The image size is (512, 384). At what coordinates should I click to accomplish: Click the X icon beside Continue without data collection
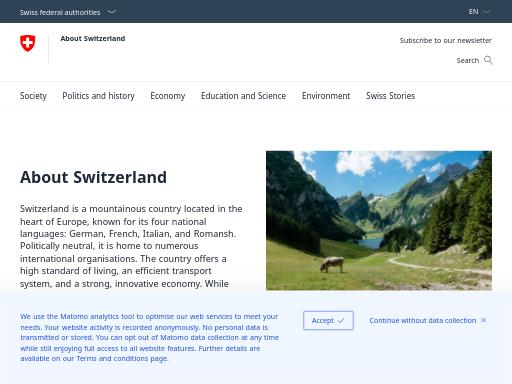click(x=483, y=320)
